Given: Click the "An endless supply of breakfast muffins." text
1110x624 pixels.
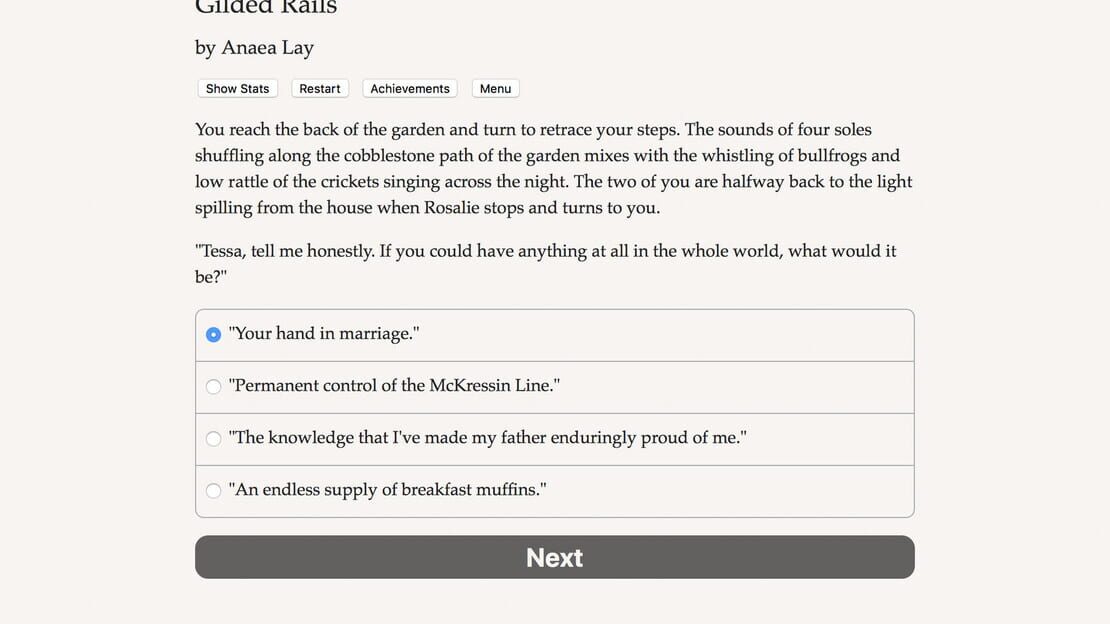Looking at the screenshot, I should (x=387, y=489).
